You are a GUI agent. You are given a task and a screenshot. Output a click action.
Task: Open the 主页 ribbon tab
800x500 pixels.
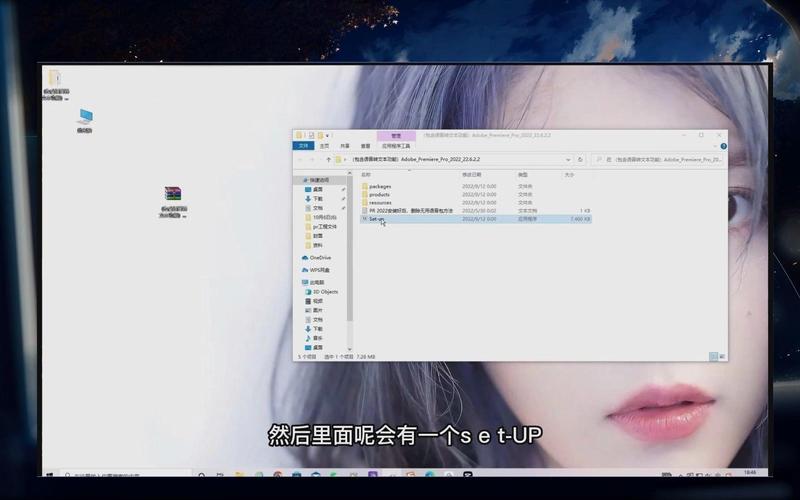pos(324,146)
